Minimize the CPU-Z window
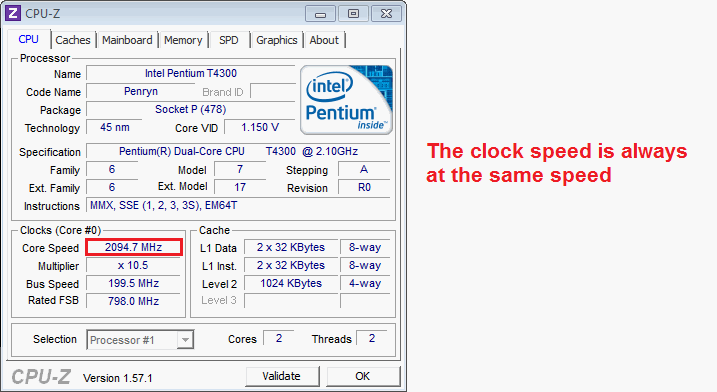The height and width of the screenshot is (392, 717). point(321,14)
